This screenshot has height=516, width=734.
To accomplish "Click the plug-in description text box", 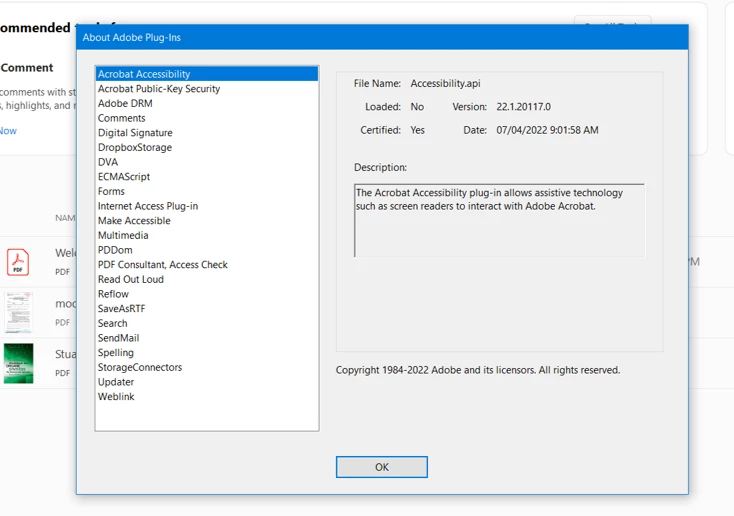I will pos(499,221).
